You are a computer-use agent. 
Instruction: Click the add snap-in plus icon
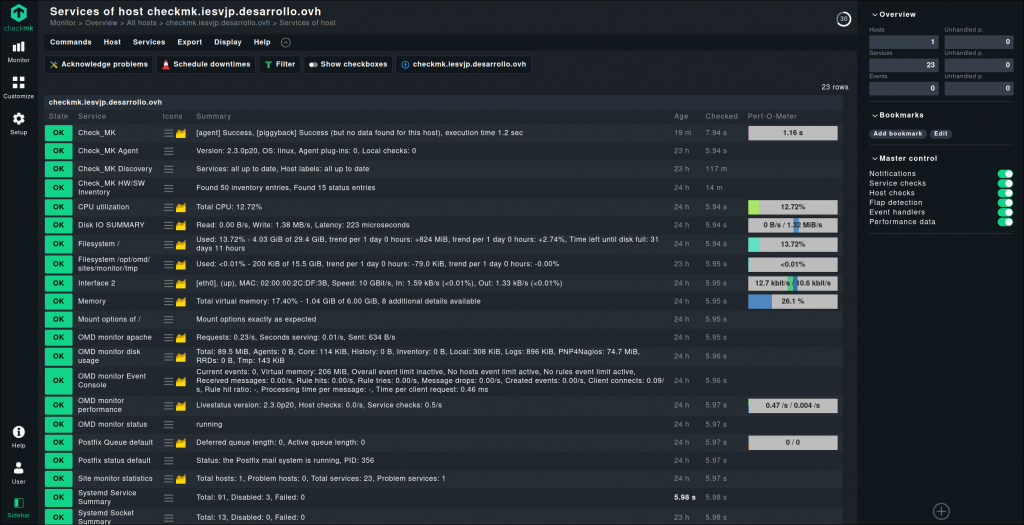940,511
